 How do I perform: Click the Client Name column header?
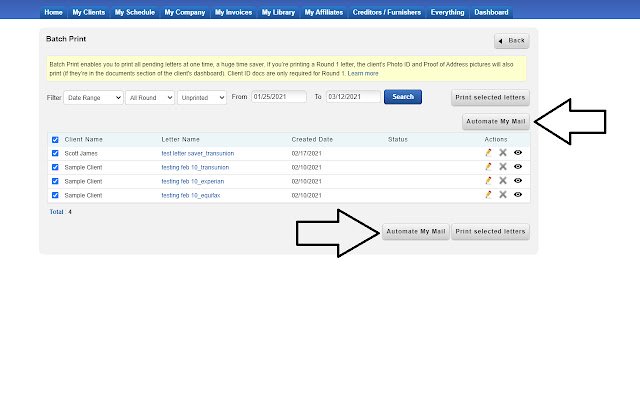[83, 140]
